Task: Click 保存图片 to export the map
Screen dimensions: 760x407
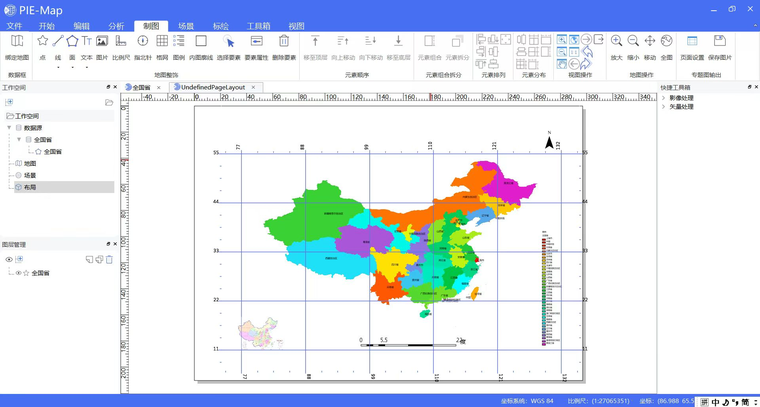Action: 720,47
